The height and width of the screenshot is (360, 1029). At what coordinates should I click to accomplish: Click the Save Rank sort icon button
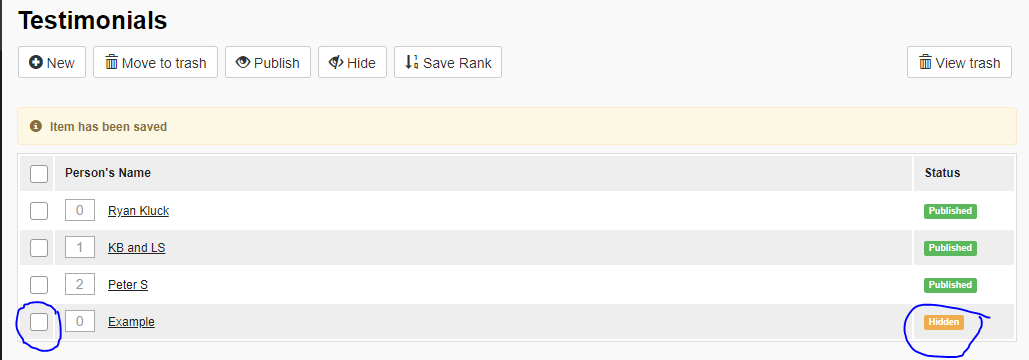coord(448,62)
